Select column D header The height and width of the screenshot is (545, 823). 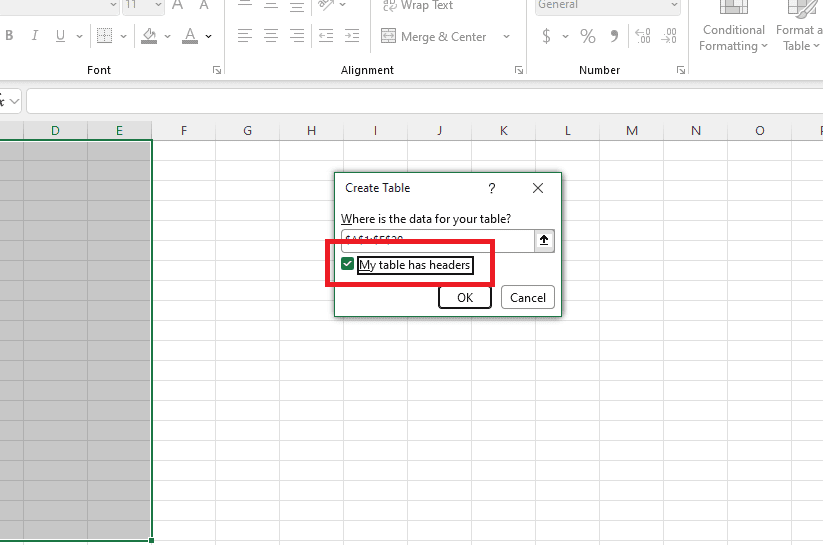point(55,131)
